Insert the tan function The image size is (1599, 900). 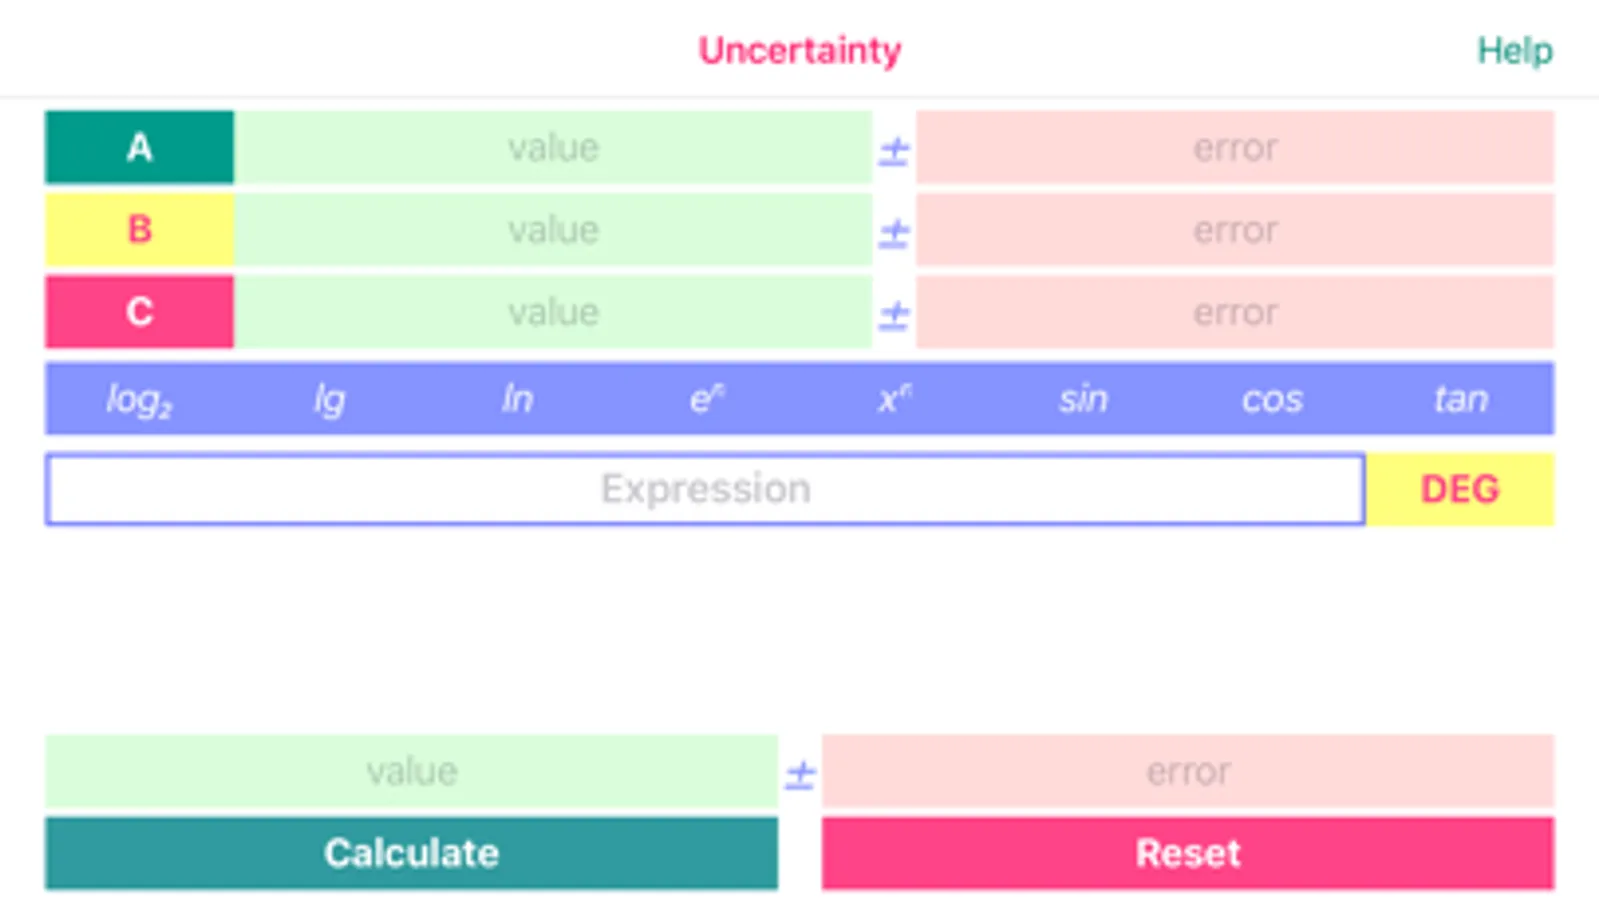pos(1460,399)
